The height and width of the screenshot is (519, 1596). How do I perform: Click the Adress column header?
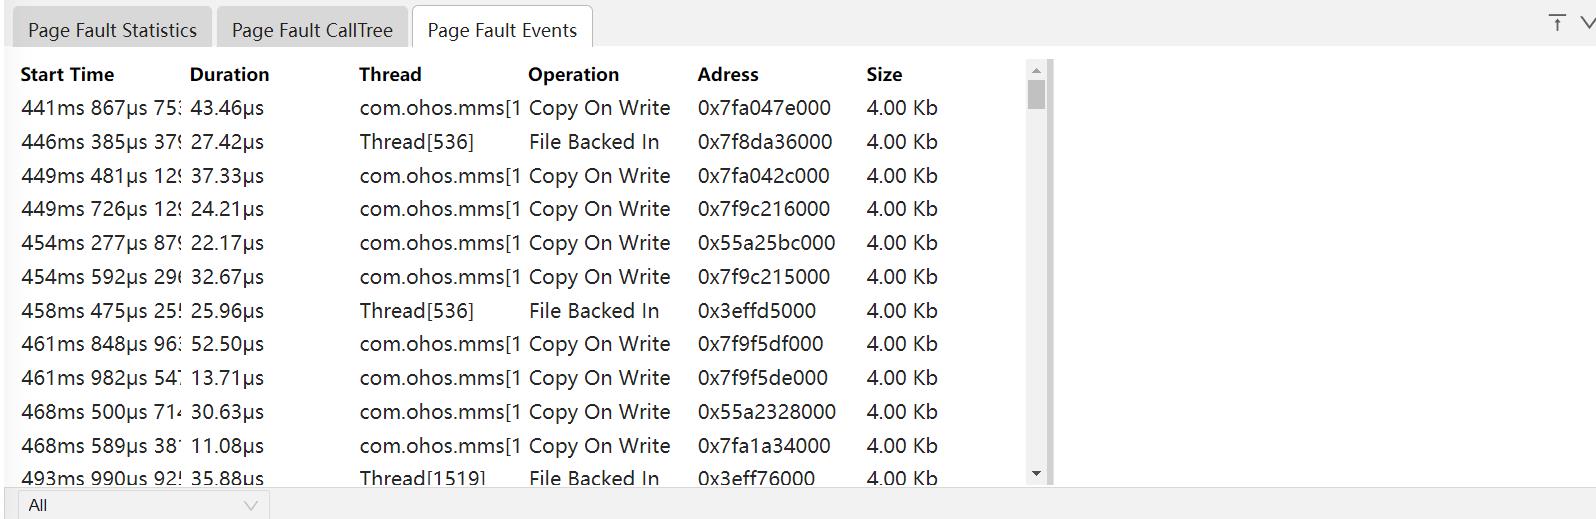point(728,74)
